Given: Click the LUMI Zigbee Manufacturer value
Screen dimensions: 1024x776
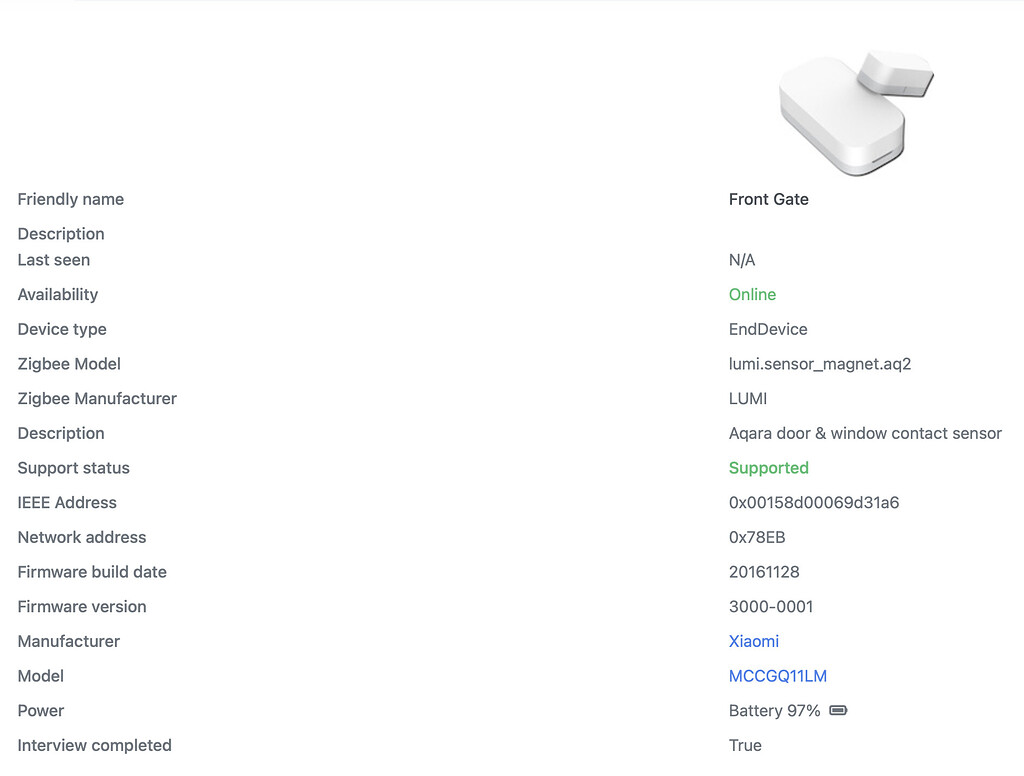Looking at the screenshot, I should [747, 398].
